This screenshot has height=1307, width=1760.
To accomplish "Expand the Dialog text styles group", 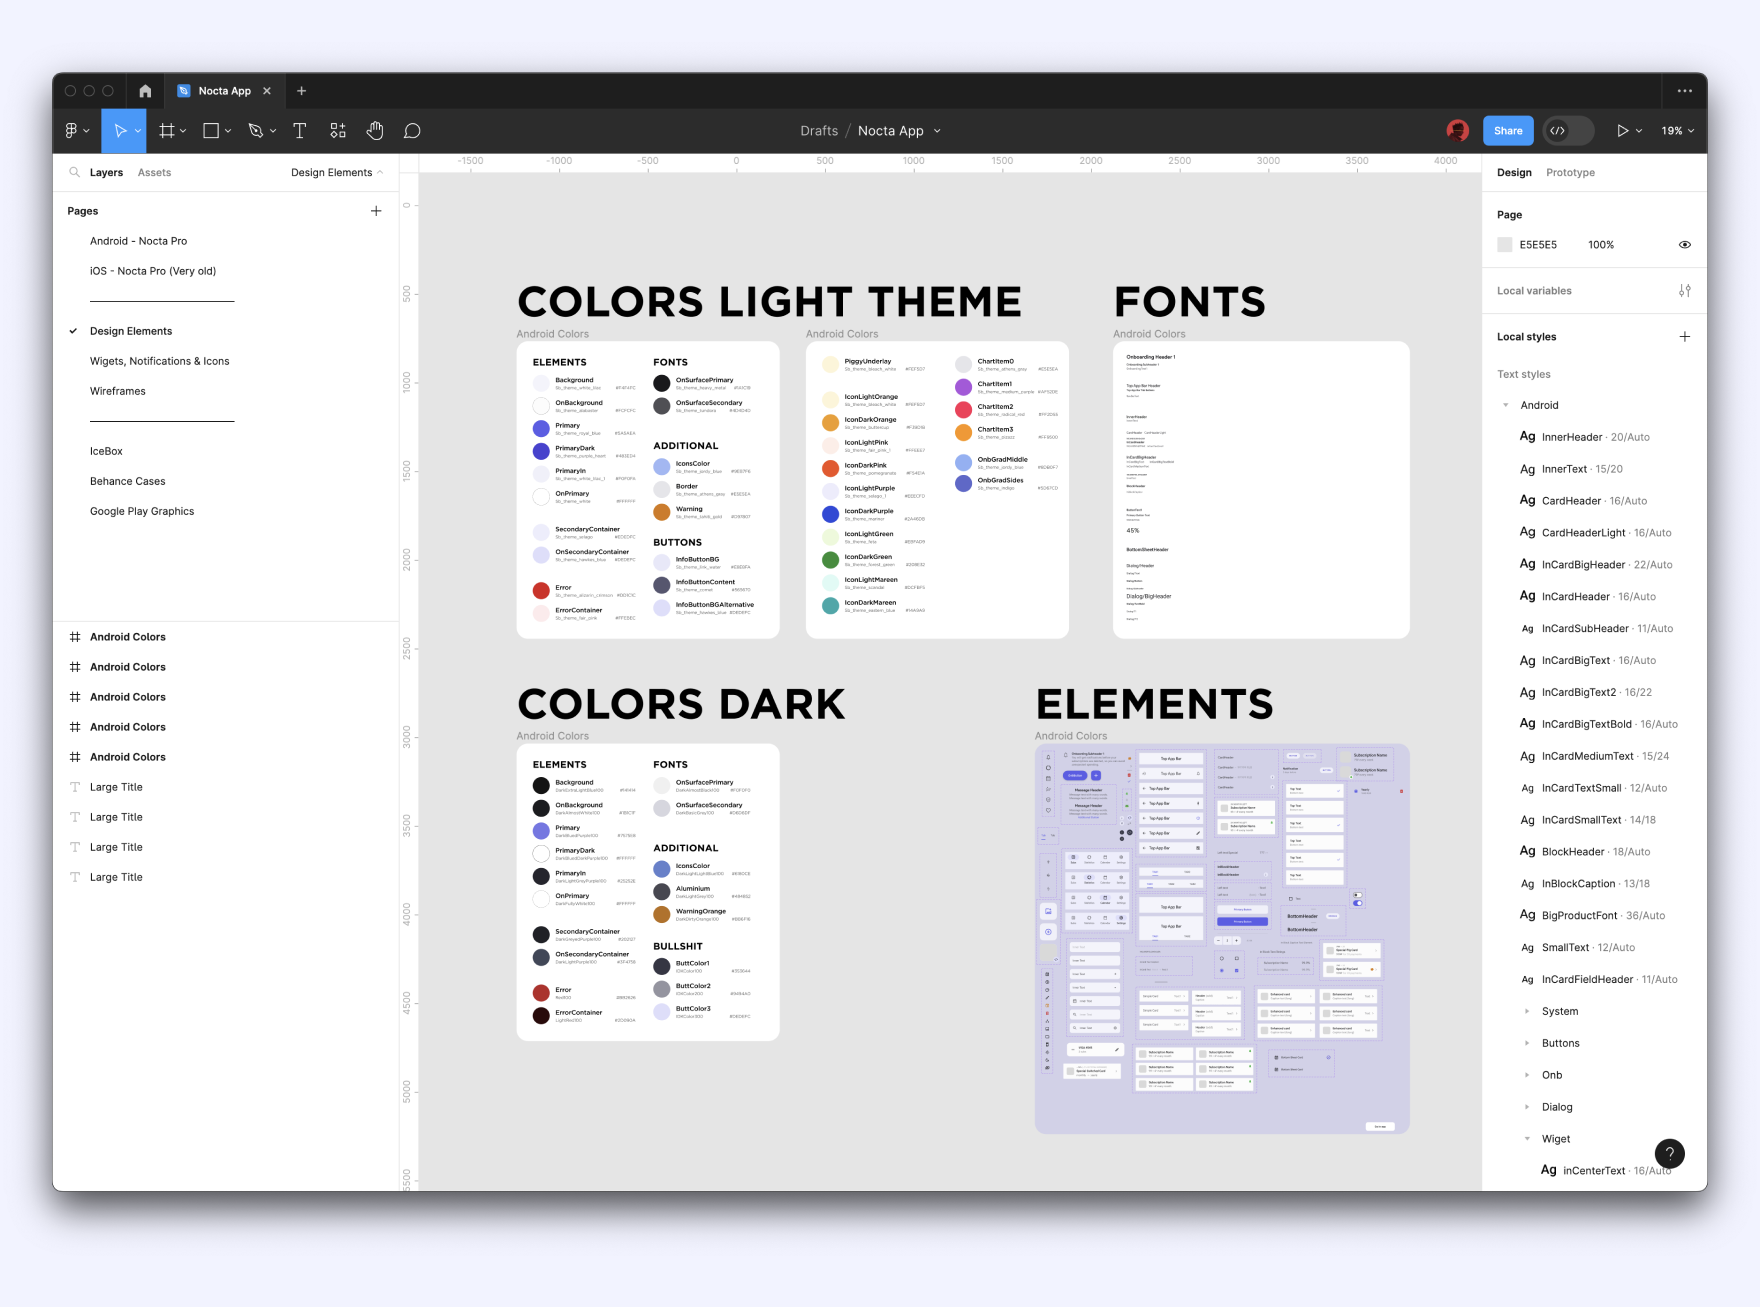I will (x=1527, y=1107).
